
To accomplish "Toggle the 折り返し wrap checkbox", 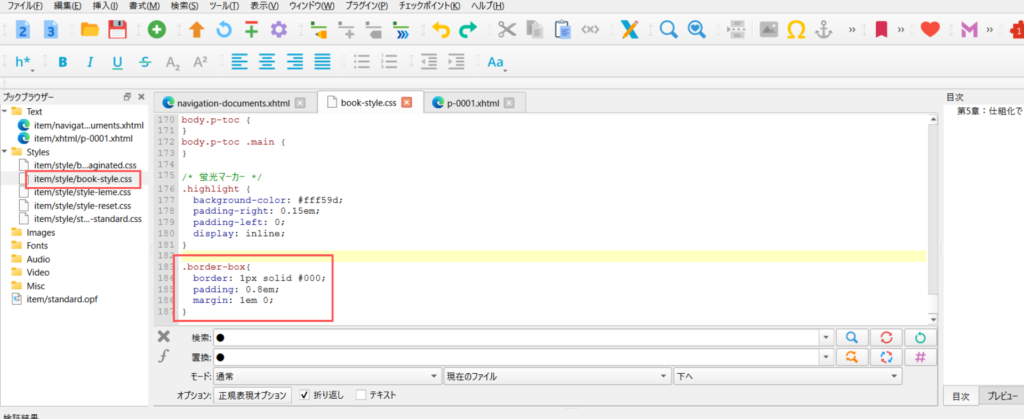I will 306,395.
